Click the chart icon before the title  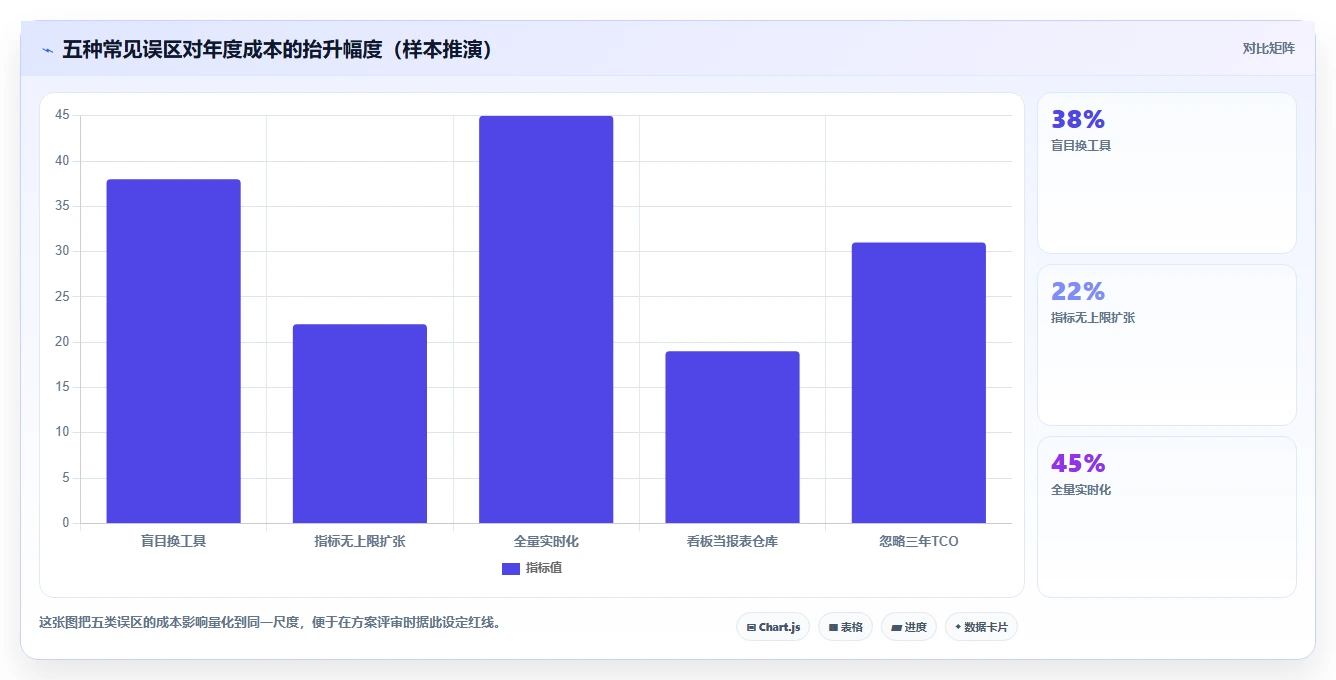tap(47, 50)
